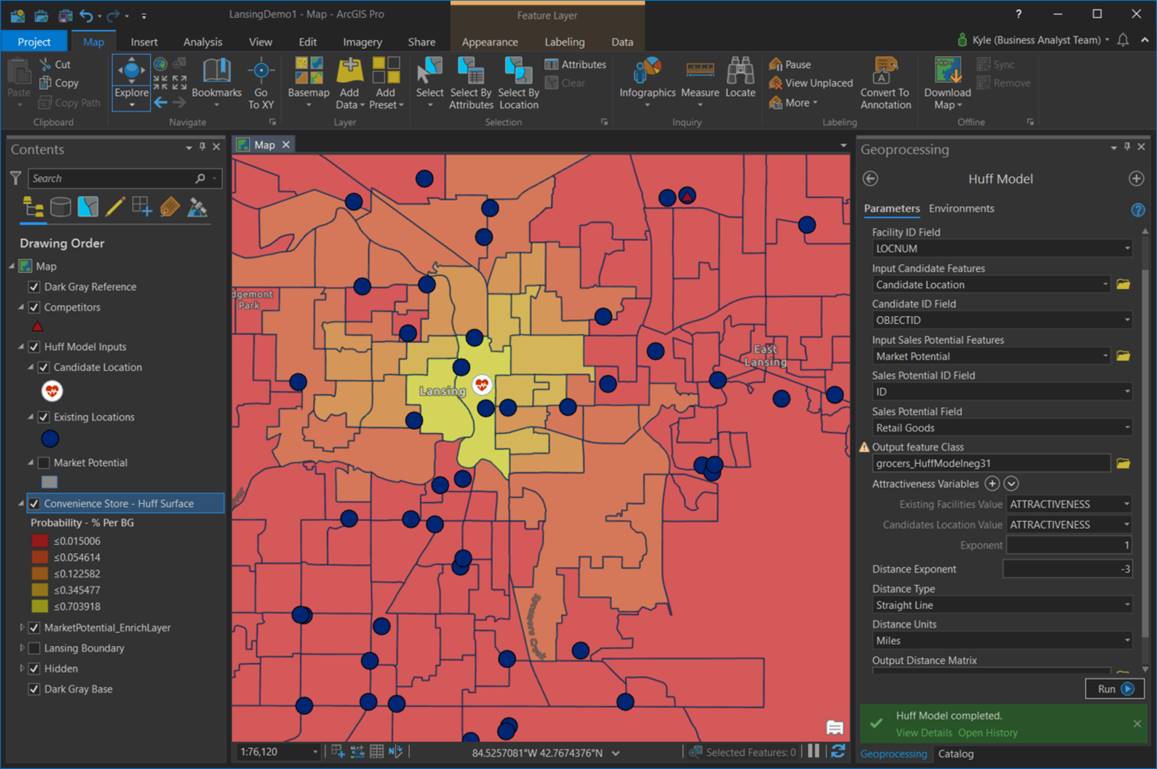Viewport: 1157px width, 769px height.
Task: Collapse the Candidate Location layer legend
Action: [29, 367]
